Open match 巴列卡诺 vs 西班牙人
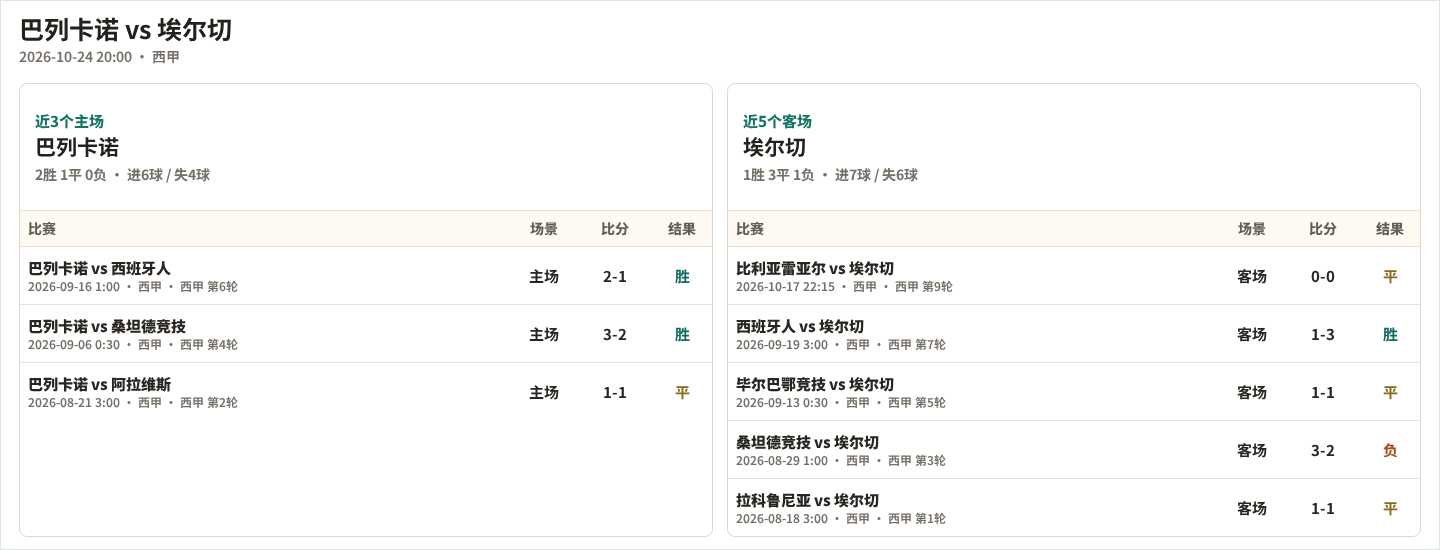This screenshot has height=550, width=1440. [99, 268]
